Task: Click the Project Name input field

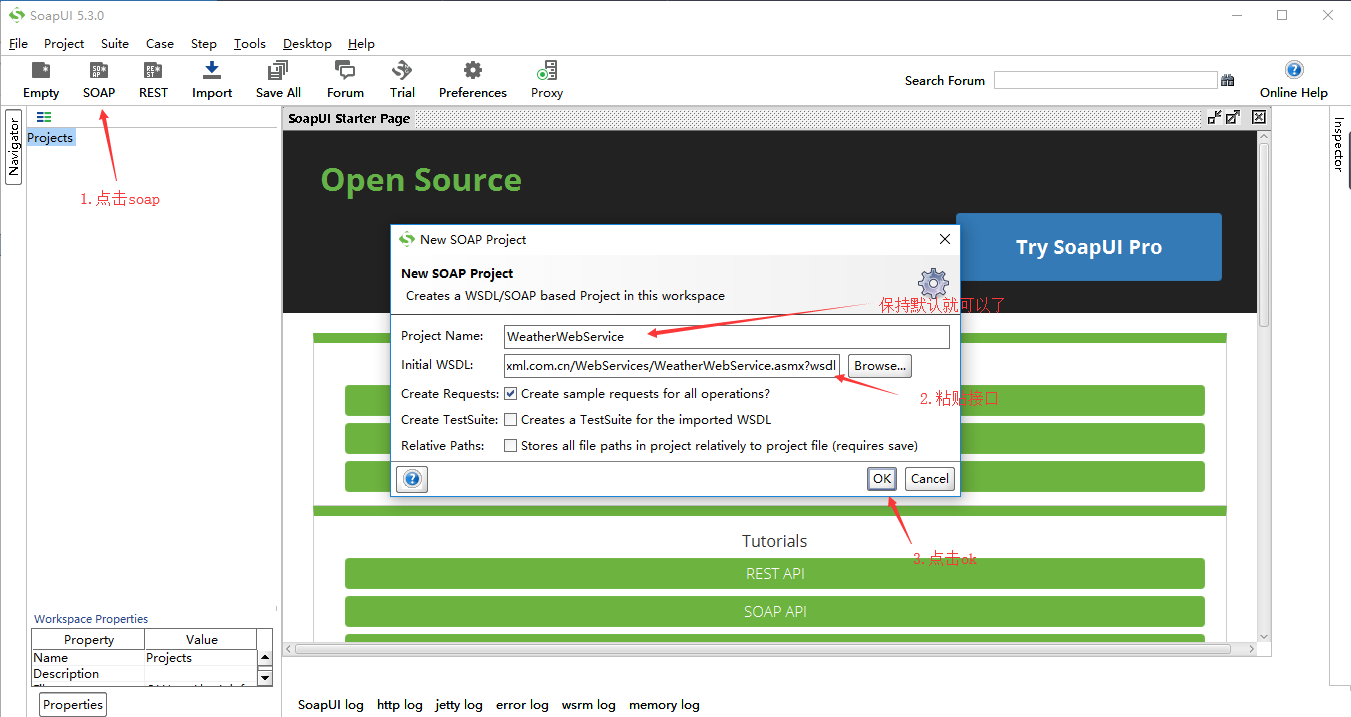Action: tap(726, 337)
